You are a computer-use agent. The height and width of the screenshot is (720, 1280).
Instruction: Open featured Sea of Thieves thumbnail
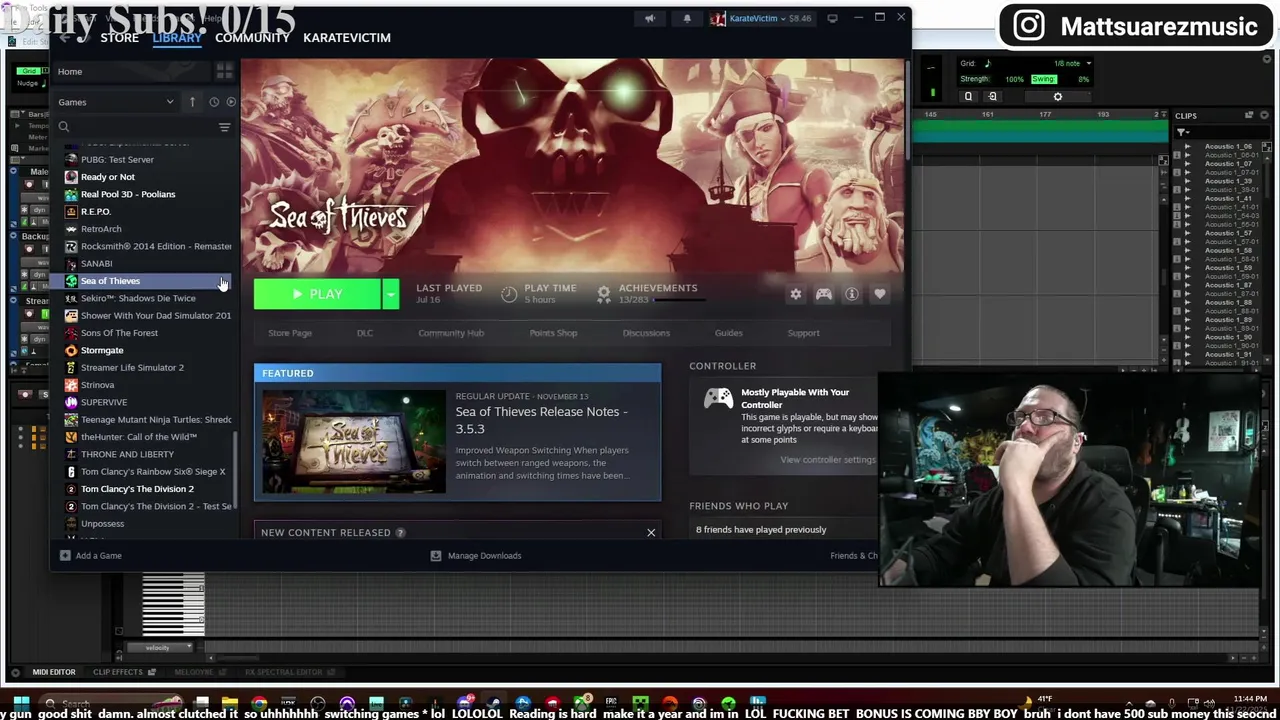354,441
